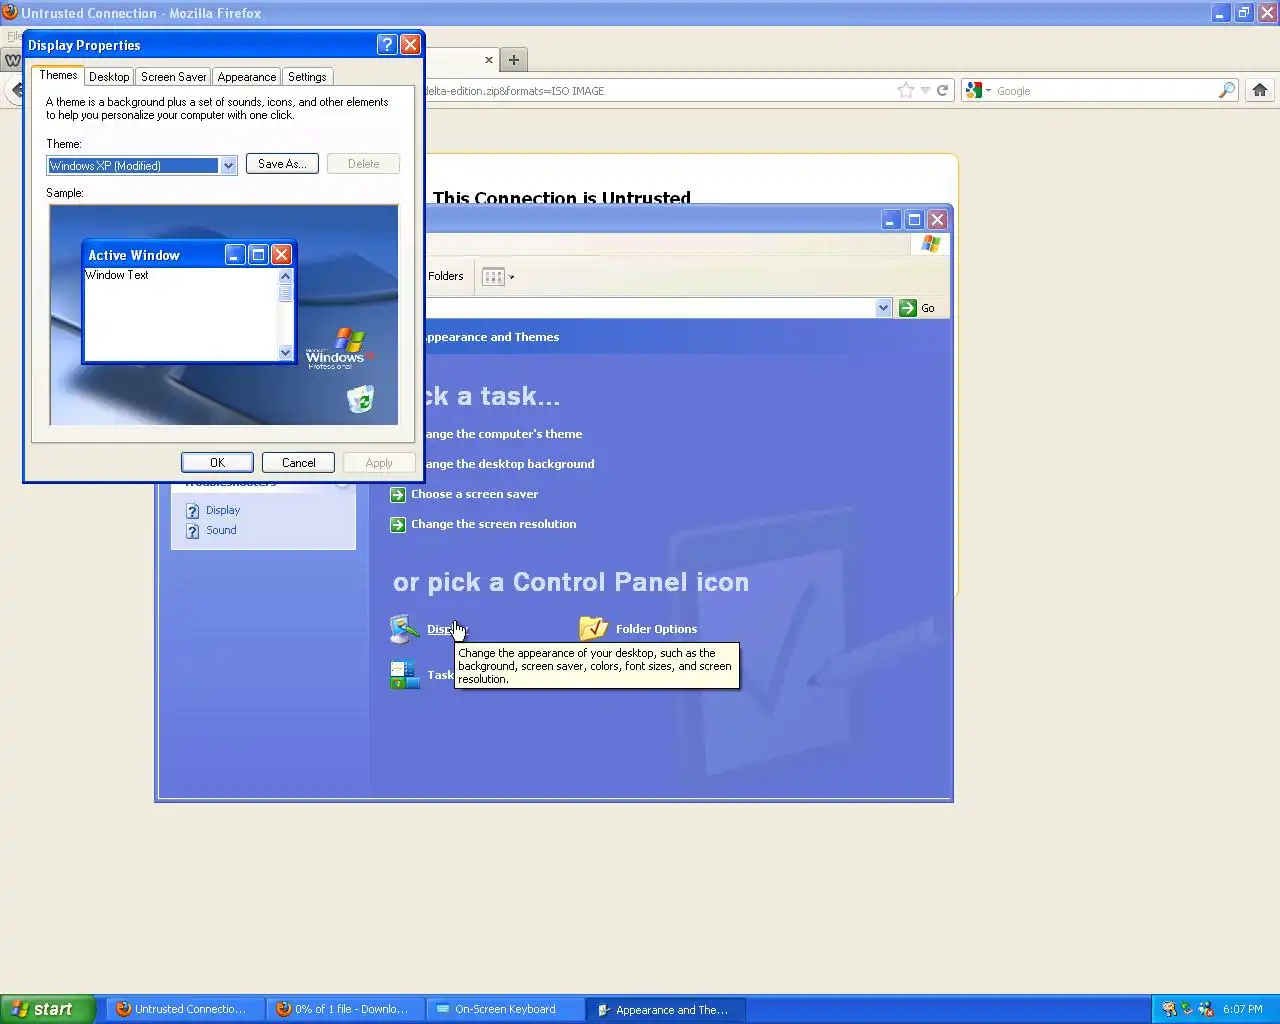Switch to the Screen Saver tab
The width and height of the screenshot is (1280, 1024).
click(174, 77)
